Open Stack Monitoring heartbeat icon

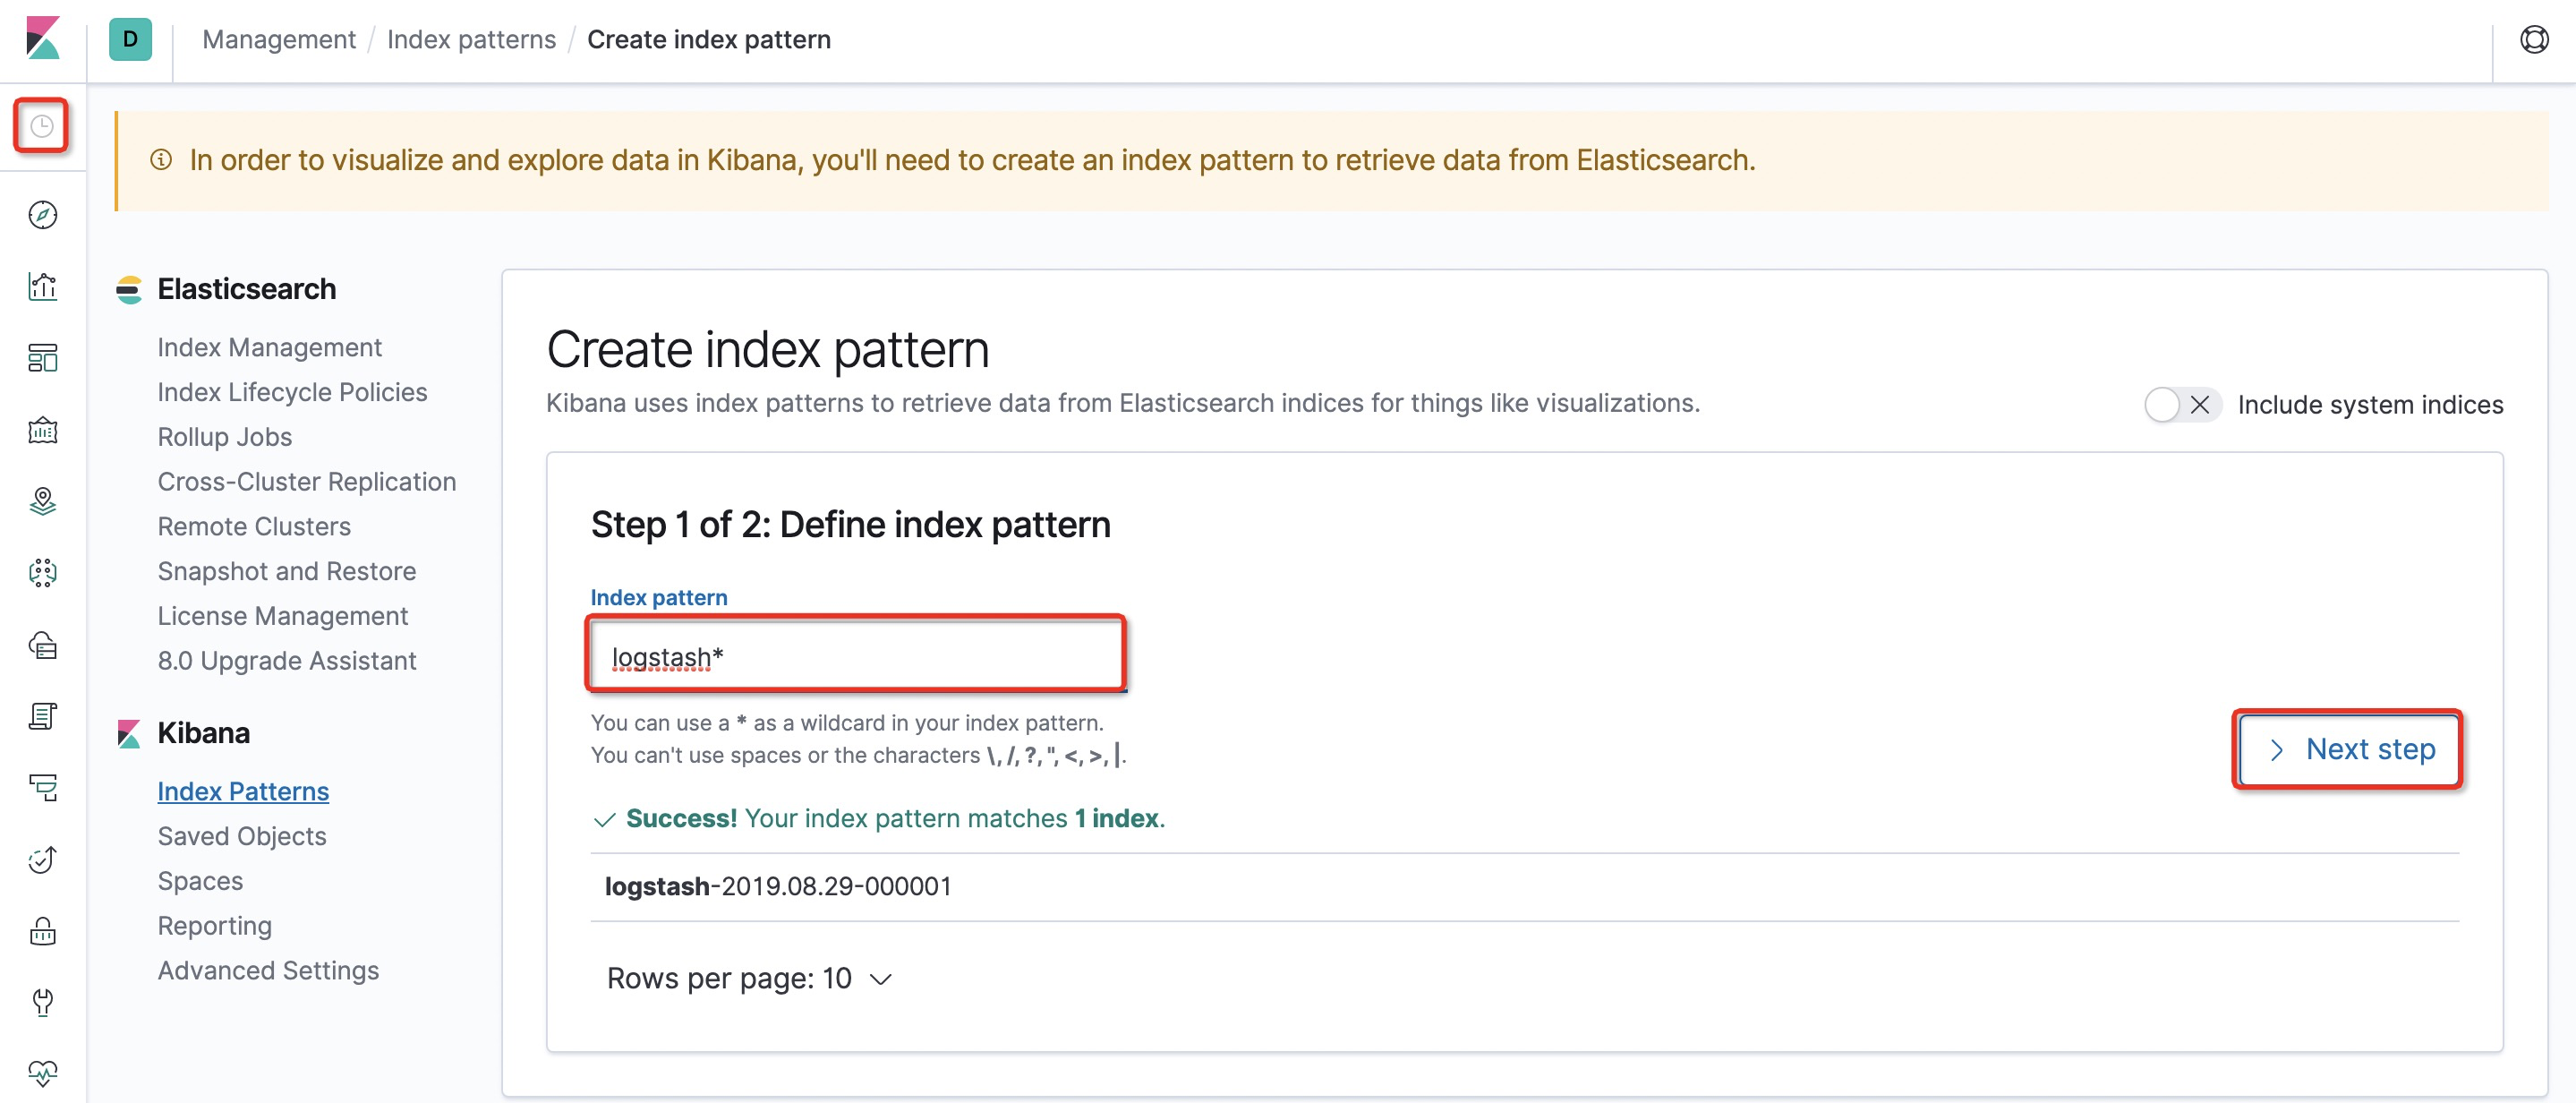tap(42, 1073)
